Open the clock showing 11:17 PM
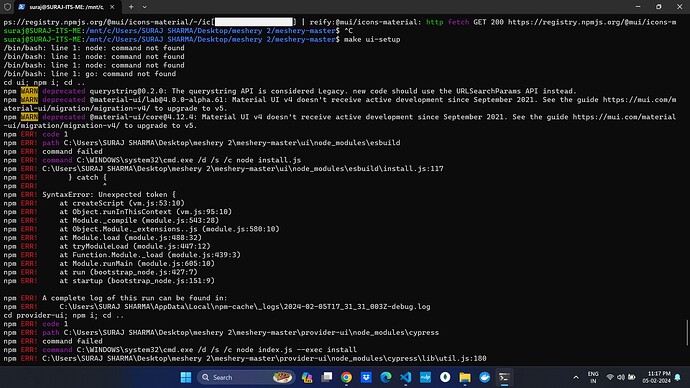690x388 pixels. [x=656, y=377]
